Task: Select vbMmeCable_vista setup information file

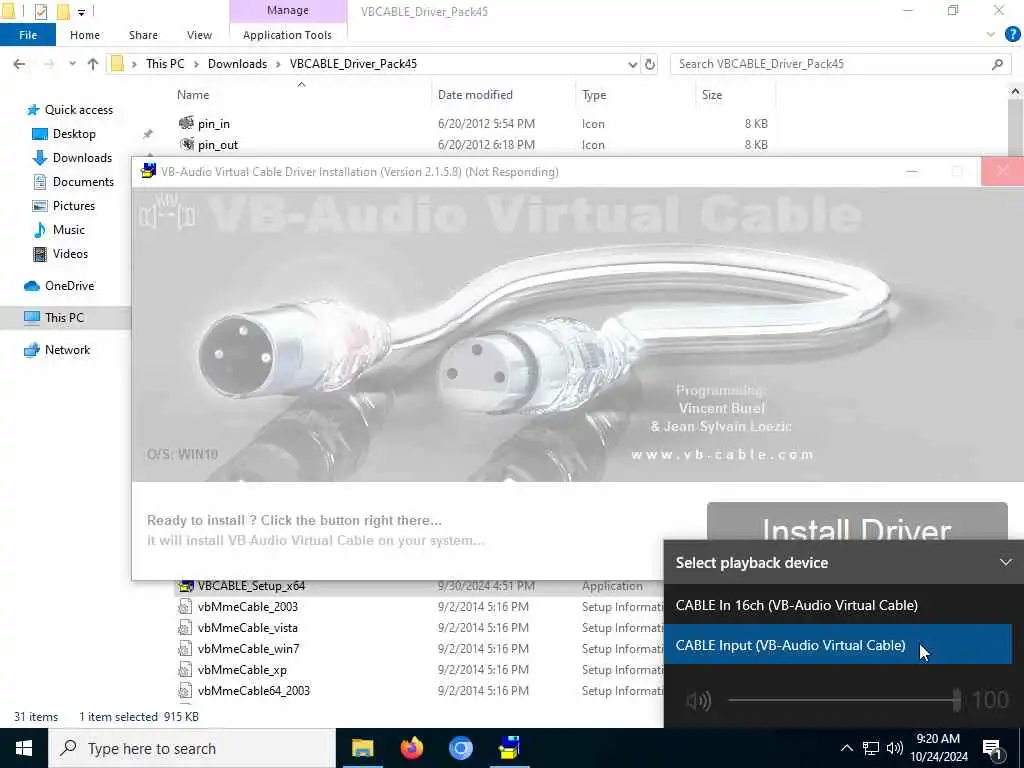Action: (x=248, y=628)
